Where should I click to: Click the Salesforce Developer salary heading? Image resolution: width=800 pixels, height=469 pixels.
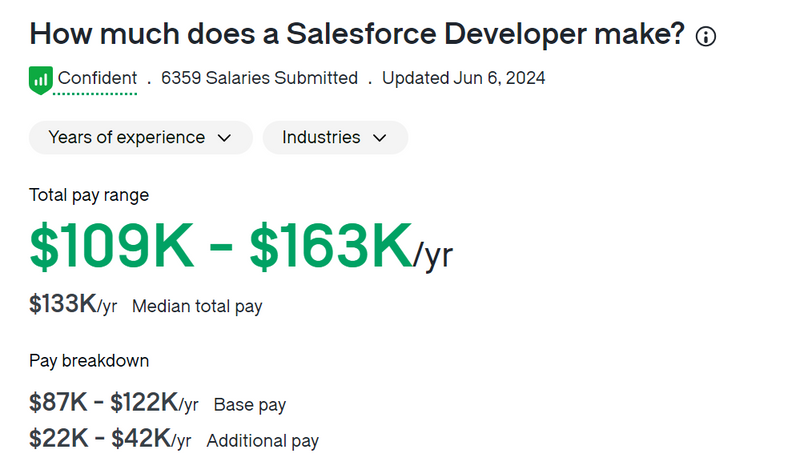[x=357, y=35]
